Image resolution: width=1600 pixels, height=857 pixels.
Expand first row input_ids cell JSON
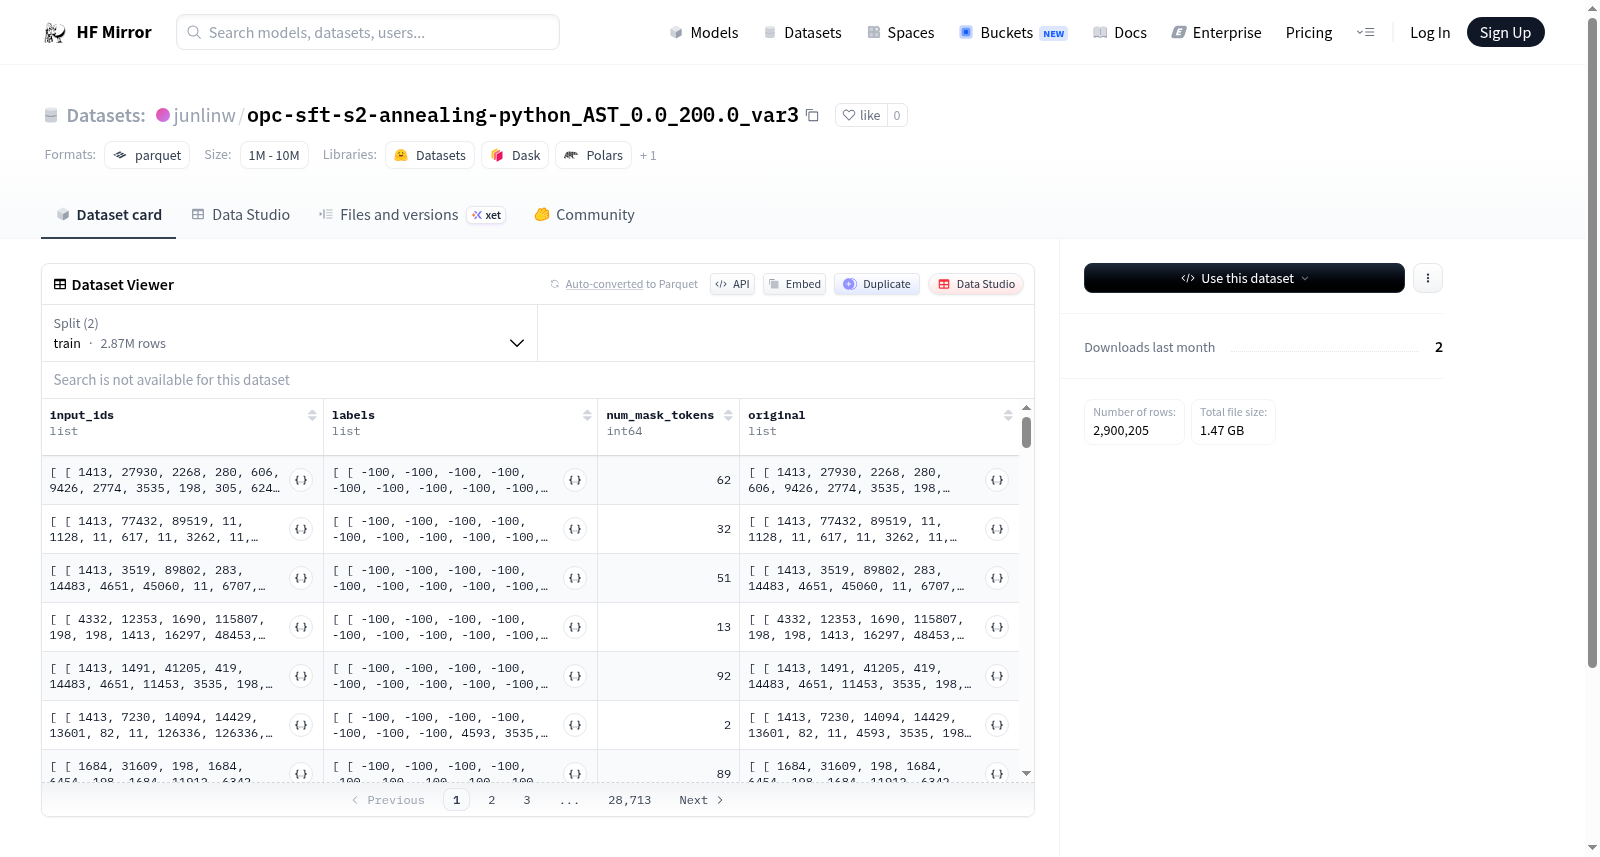(x=301, y=480)
